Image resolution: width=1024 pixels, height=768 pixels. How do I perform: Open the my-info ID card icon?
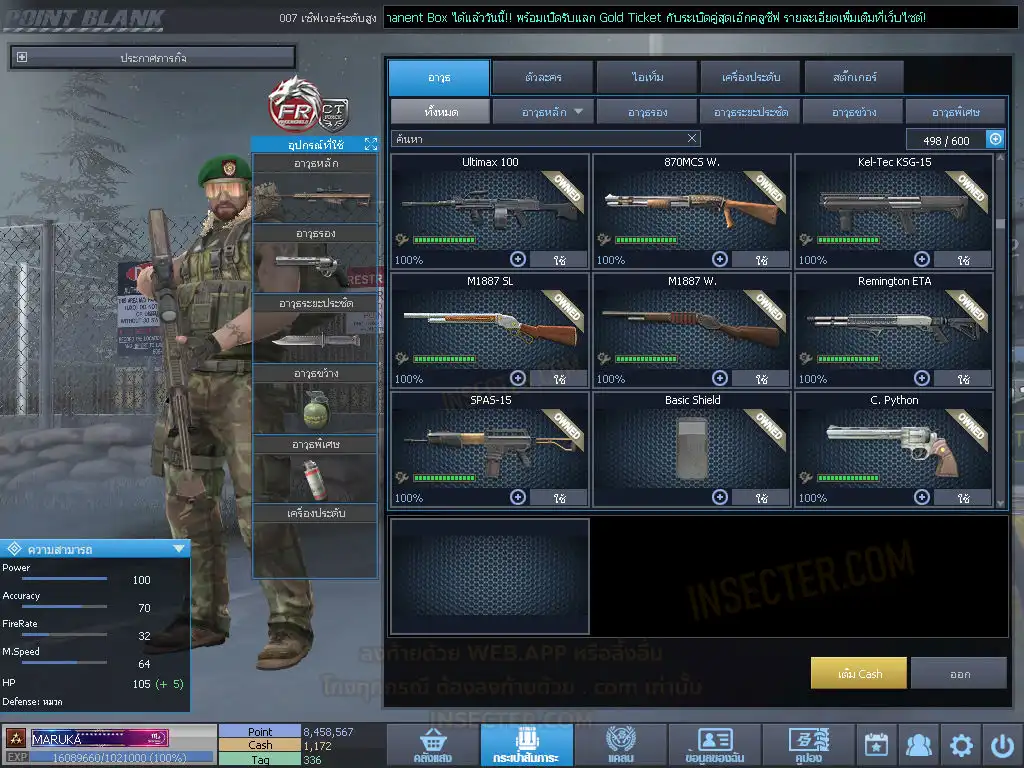click(x=714, y=745)
